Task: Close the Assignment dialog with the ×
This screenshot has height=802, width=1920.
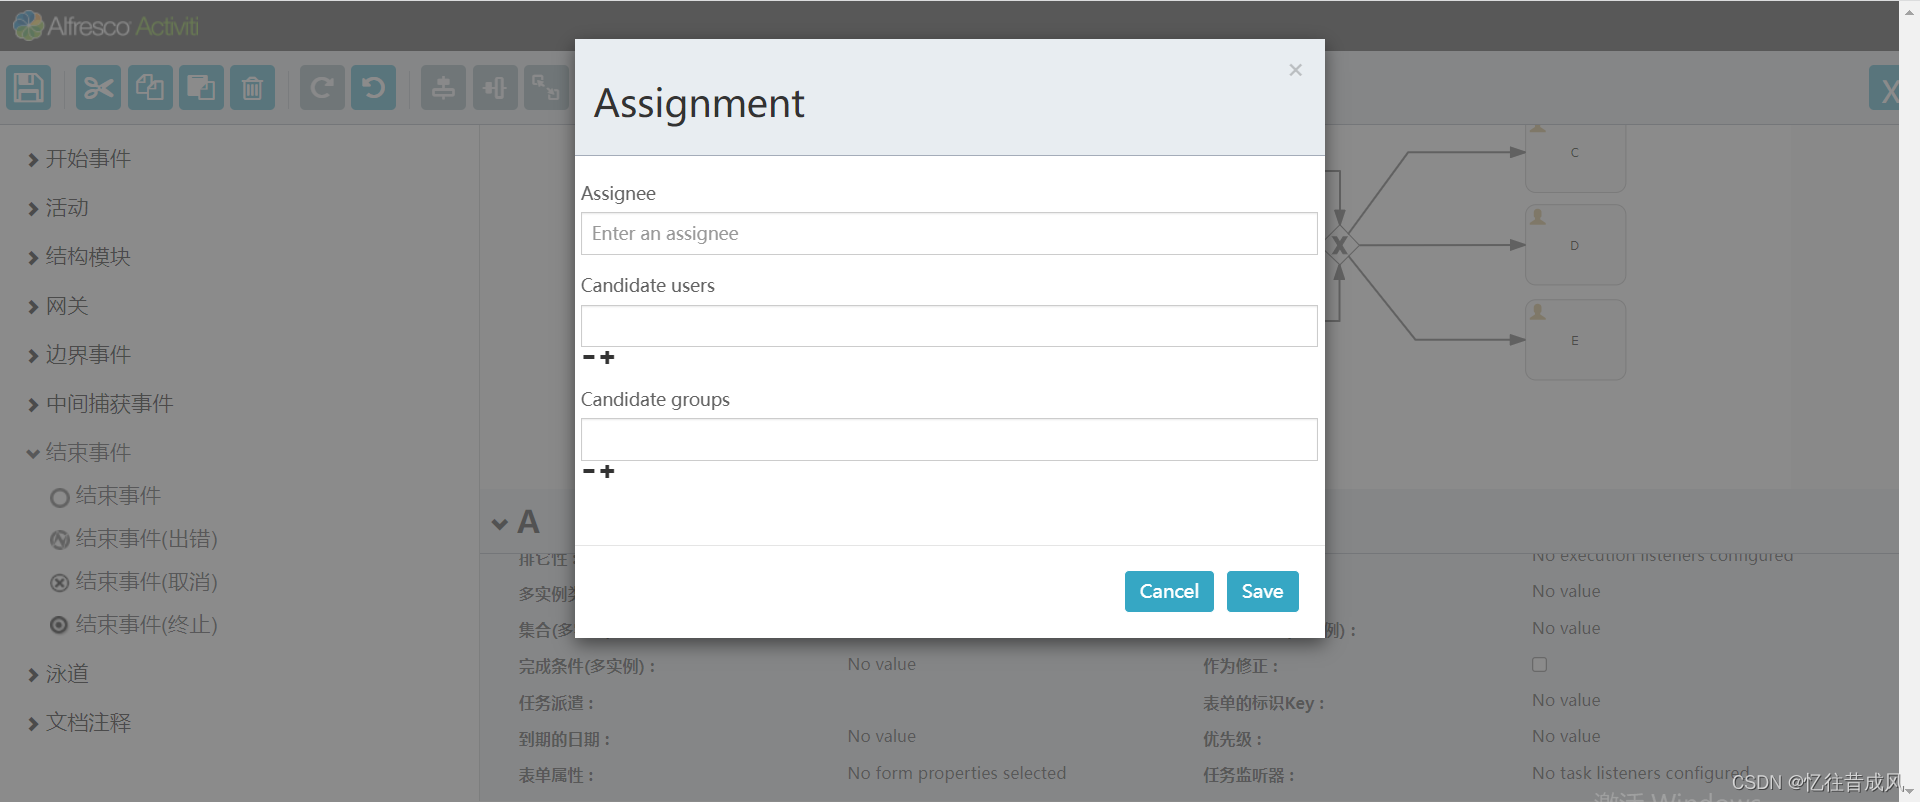Action: point(1295,70)
